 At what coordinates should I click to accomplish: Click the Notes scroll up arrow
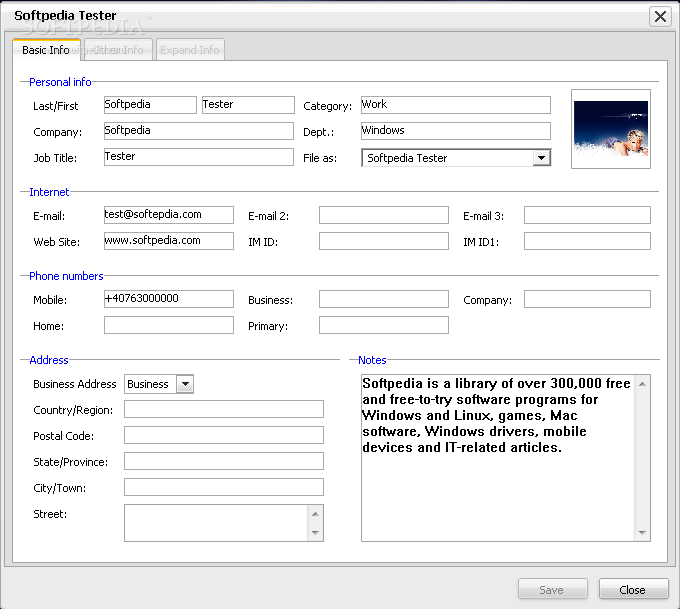tap(642, 384)
